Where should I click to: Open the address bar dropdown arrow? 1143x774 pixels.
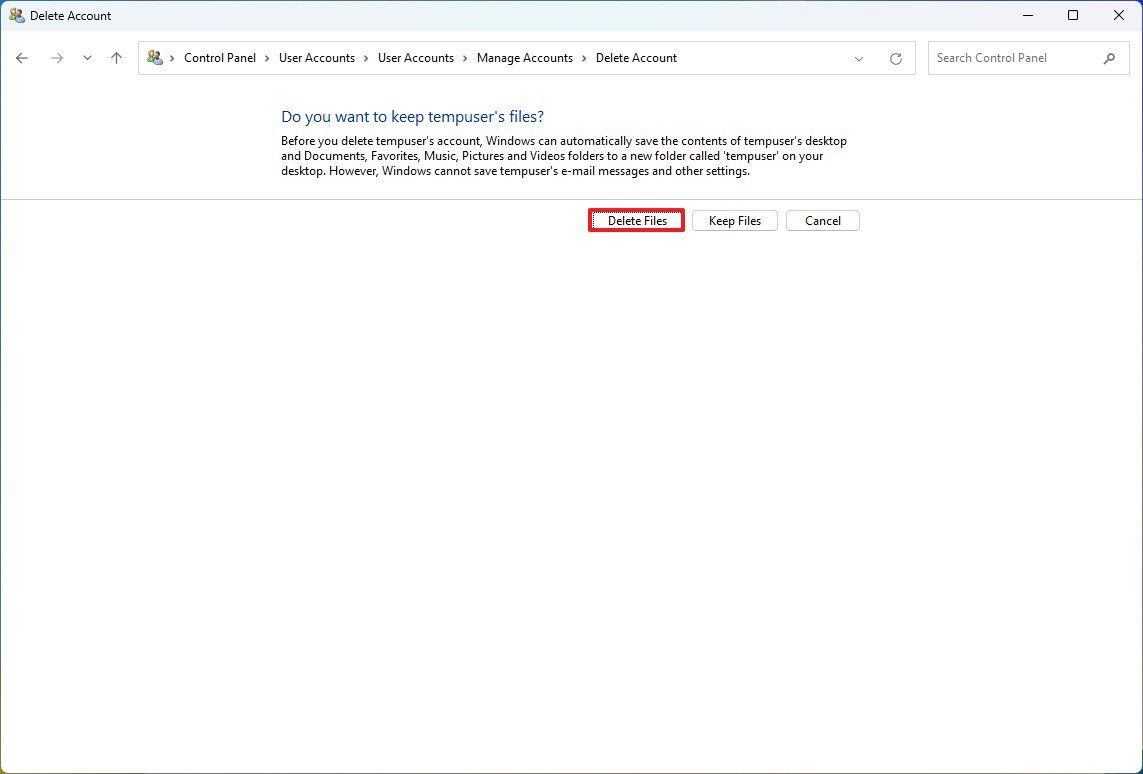click(x=858, y=58)
